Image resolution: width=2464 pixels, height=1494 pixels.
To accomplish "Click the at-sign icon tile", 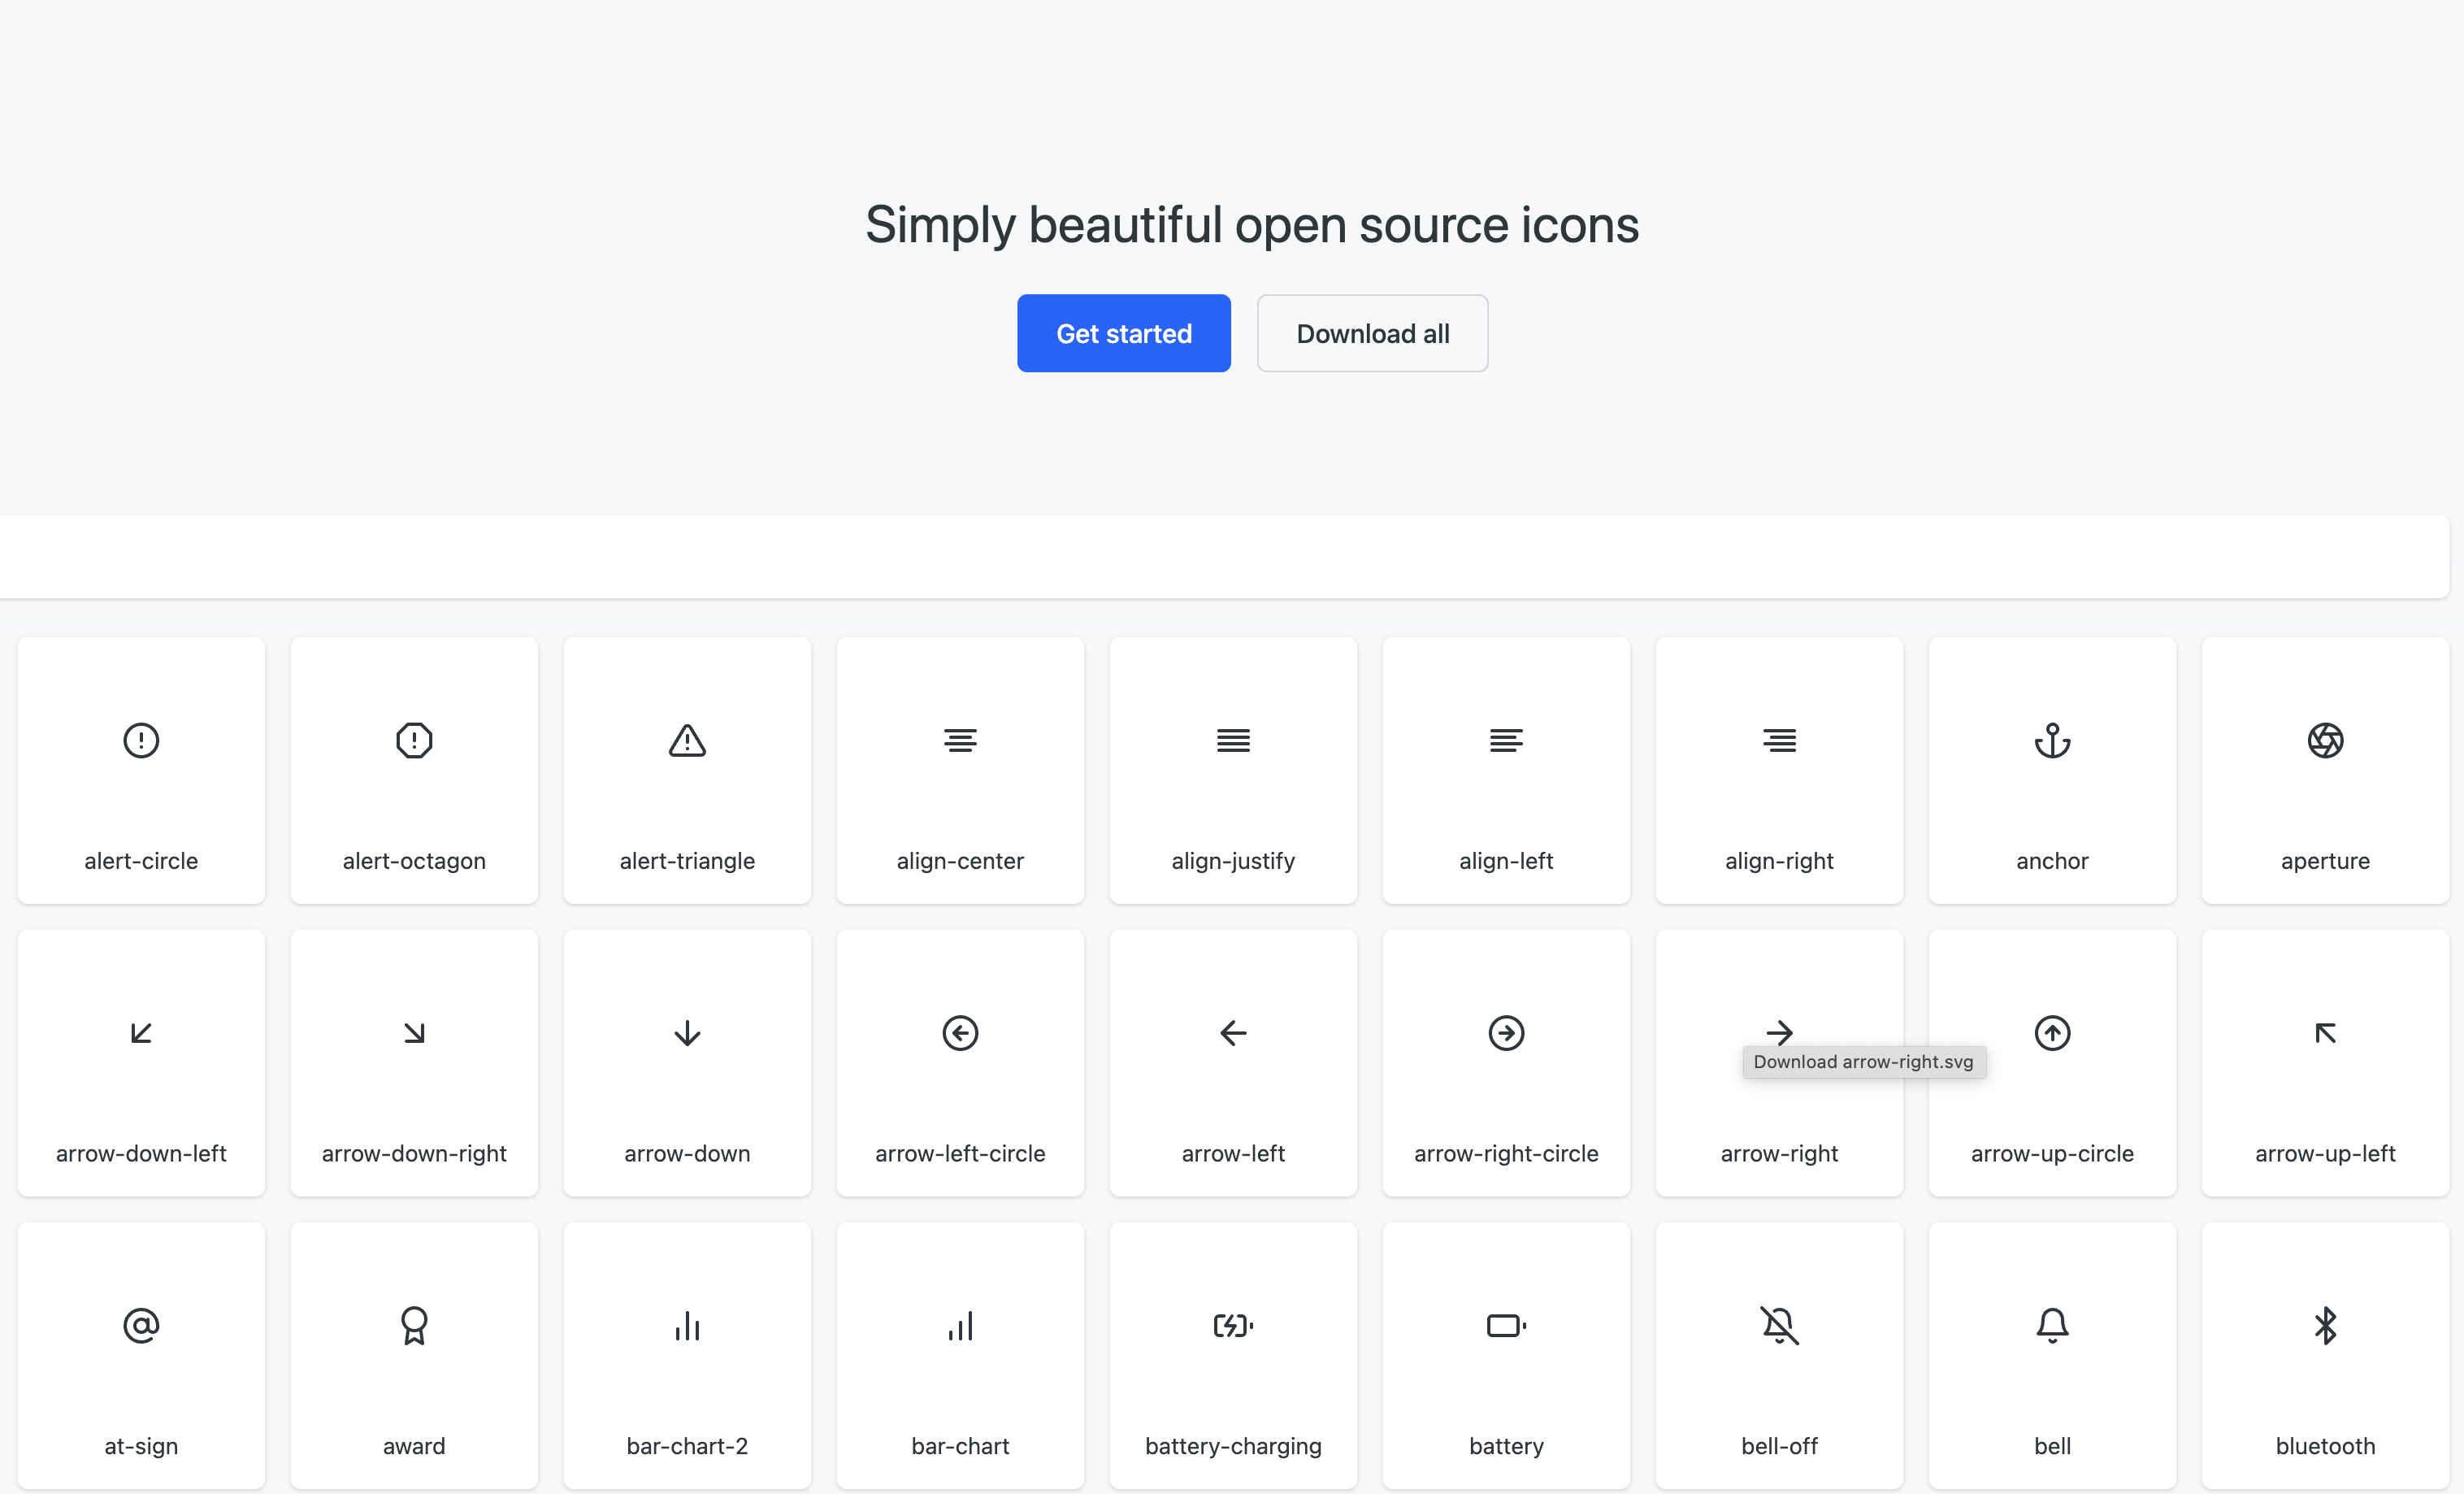I will (141, 1355).
